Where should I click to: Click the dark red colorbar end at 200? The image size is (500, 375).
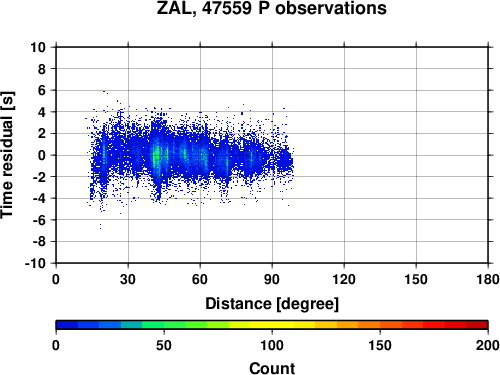pyautogui.click(x=477, y=325)
